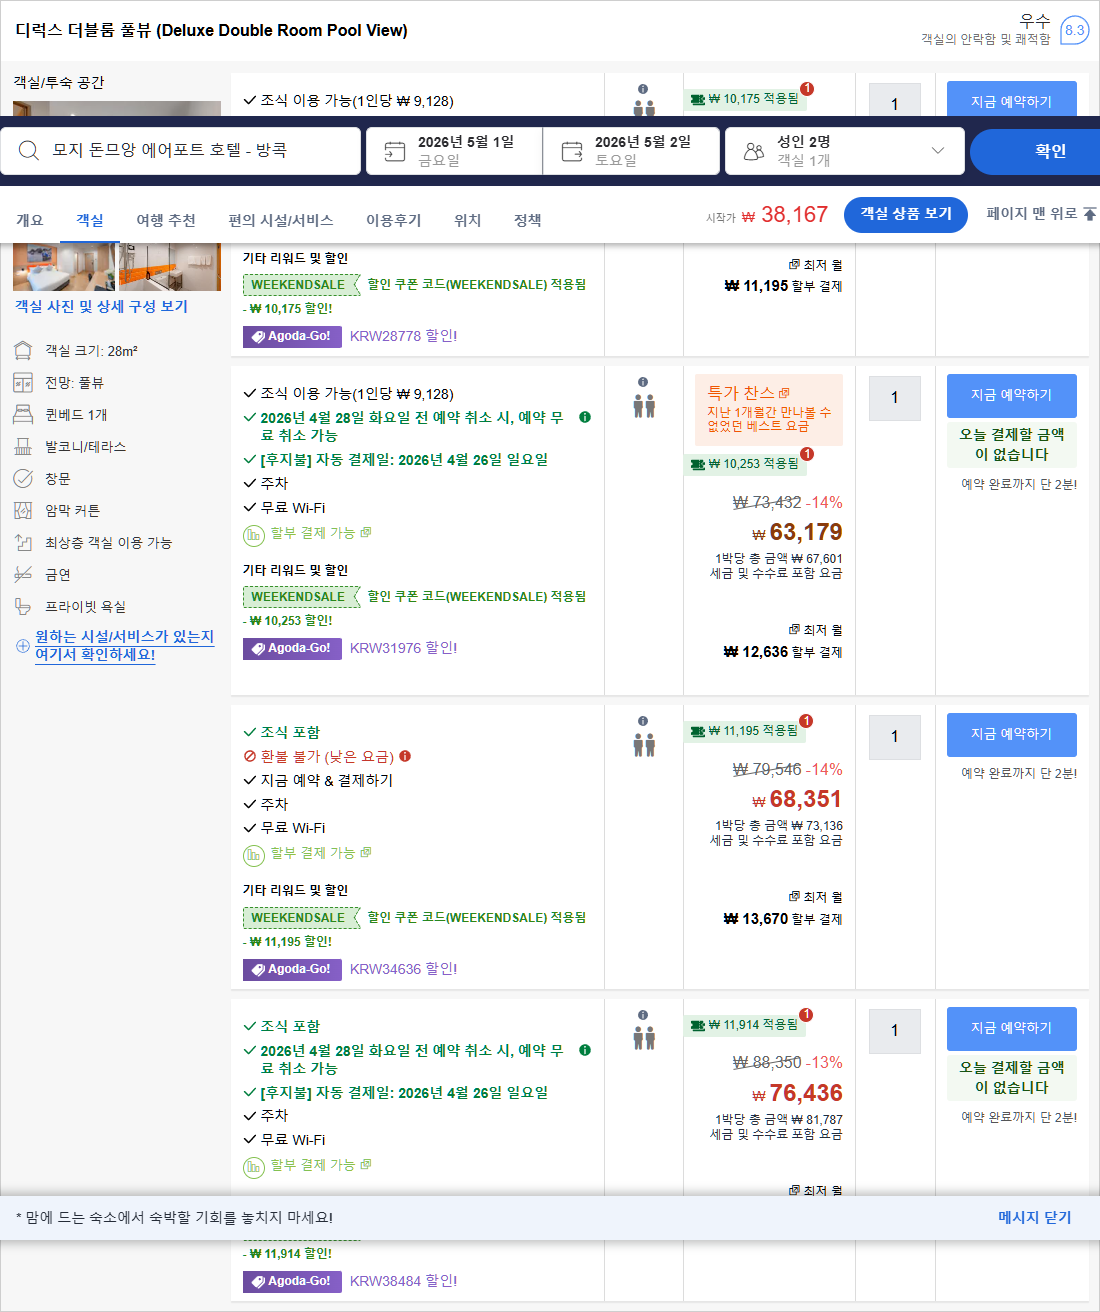Click 페이지 맨 위로 link
Viewport: 1100px width, 1312px height.
pos(1032,213)
